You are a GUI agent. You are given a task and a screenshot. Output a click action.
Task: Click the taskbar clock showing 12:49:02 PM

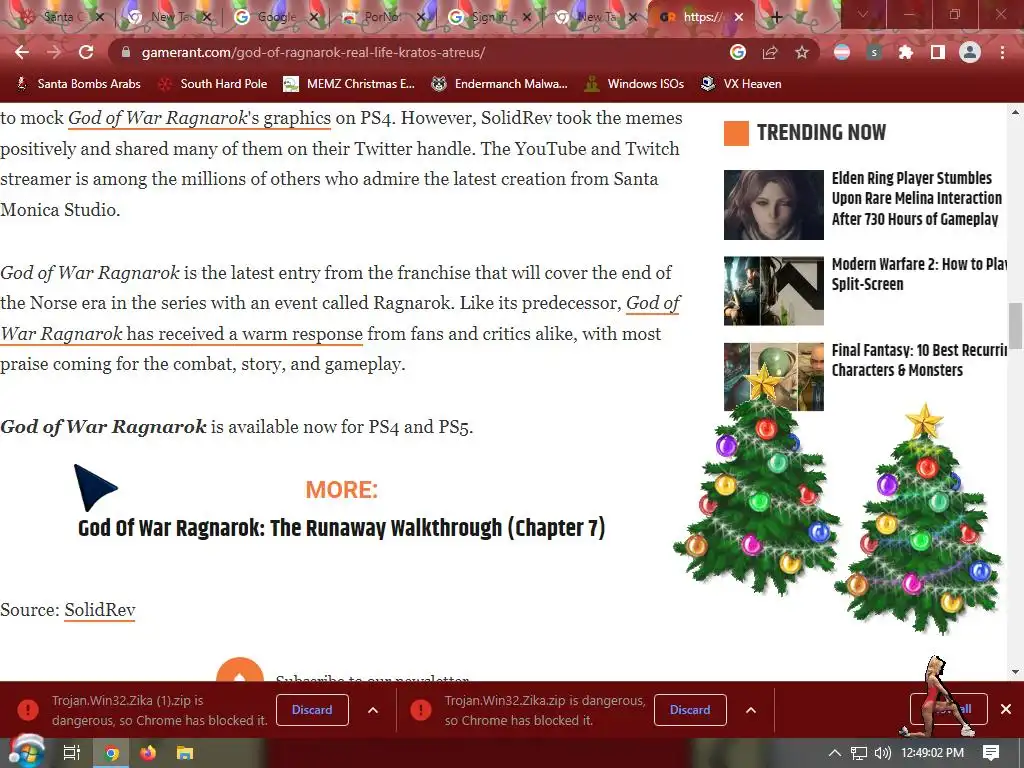point(933,753)
